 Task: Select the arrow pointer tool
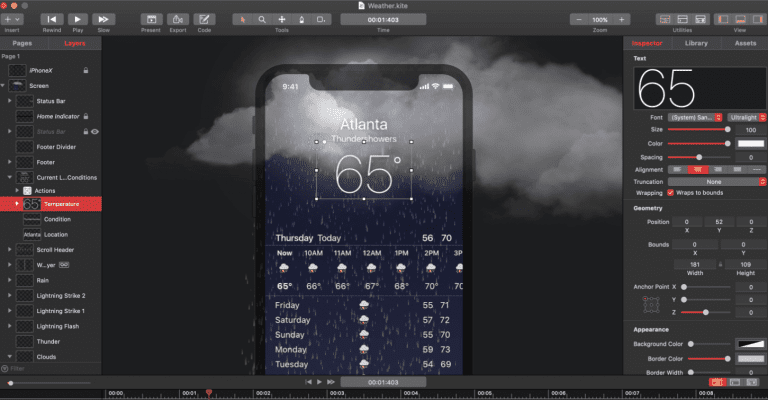[x=245, y=19]
